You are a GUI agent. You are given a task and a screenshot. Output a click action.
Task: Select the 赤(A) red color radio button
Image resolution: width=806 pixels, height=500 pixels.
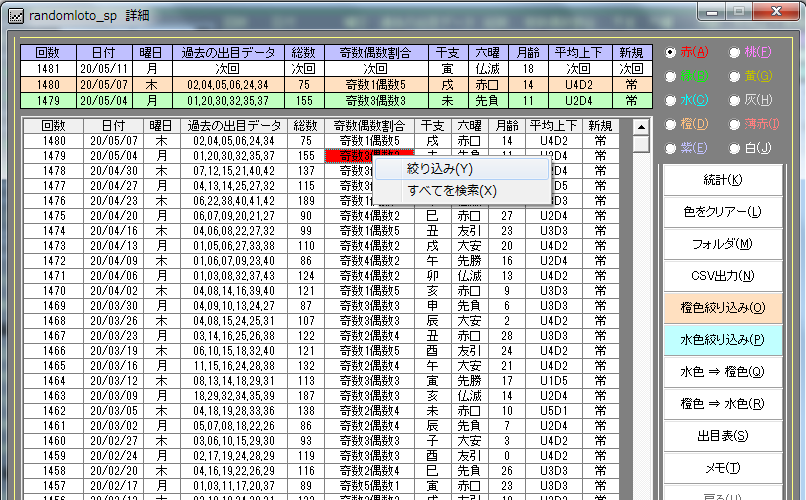pos(687,52)
